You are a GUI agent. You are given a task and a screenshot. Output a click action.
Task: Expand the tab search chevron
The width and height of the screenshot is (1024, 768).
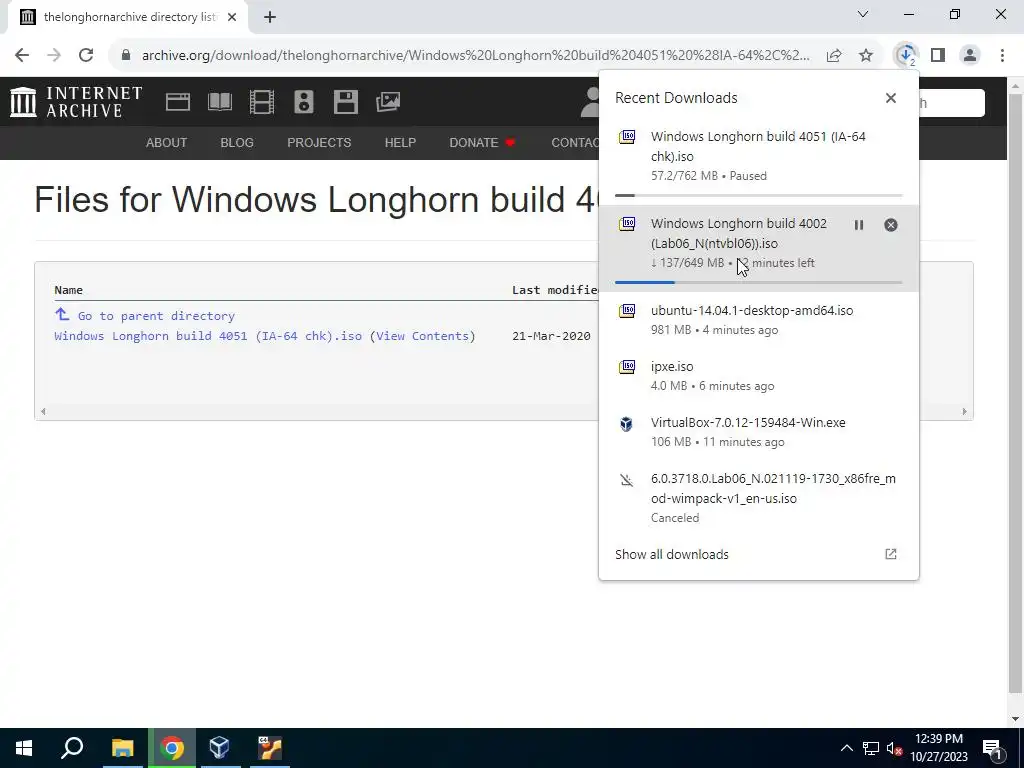[863, 14]
